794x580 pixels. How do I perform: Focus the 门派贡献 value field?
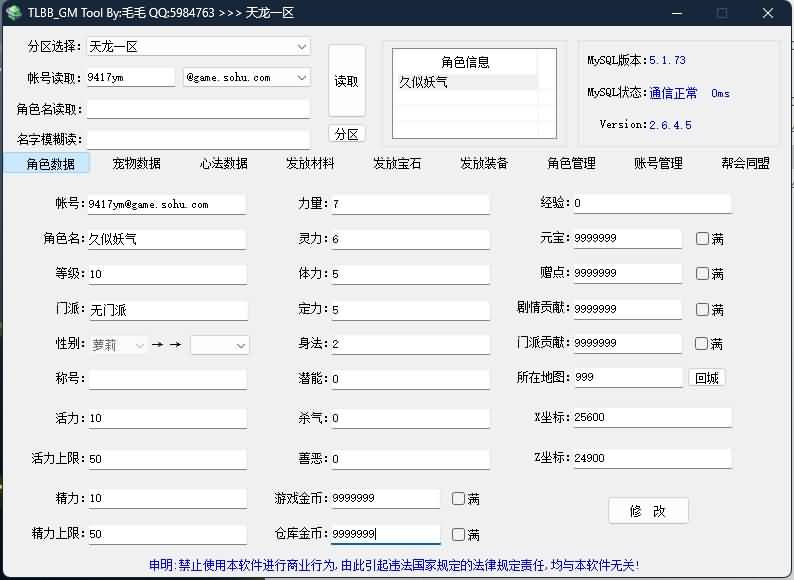627,343
